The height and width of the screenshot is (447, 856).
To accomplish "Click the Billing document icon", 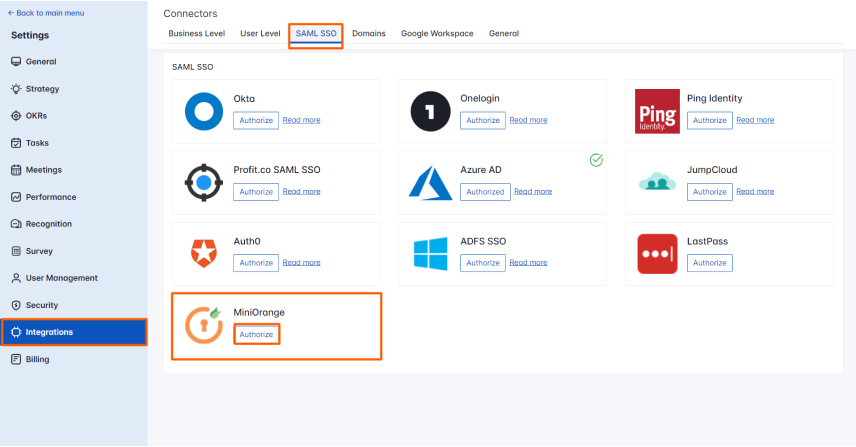I will [x=16, y=359].
